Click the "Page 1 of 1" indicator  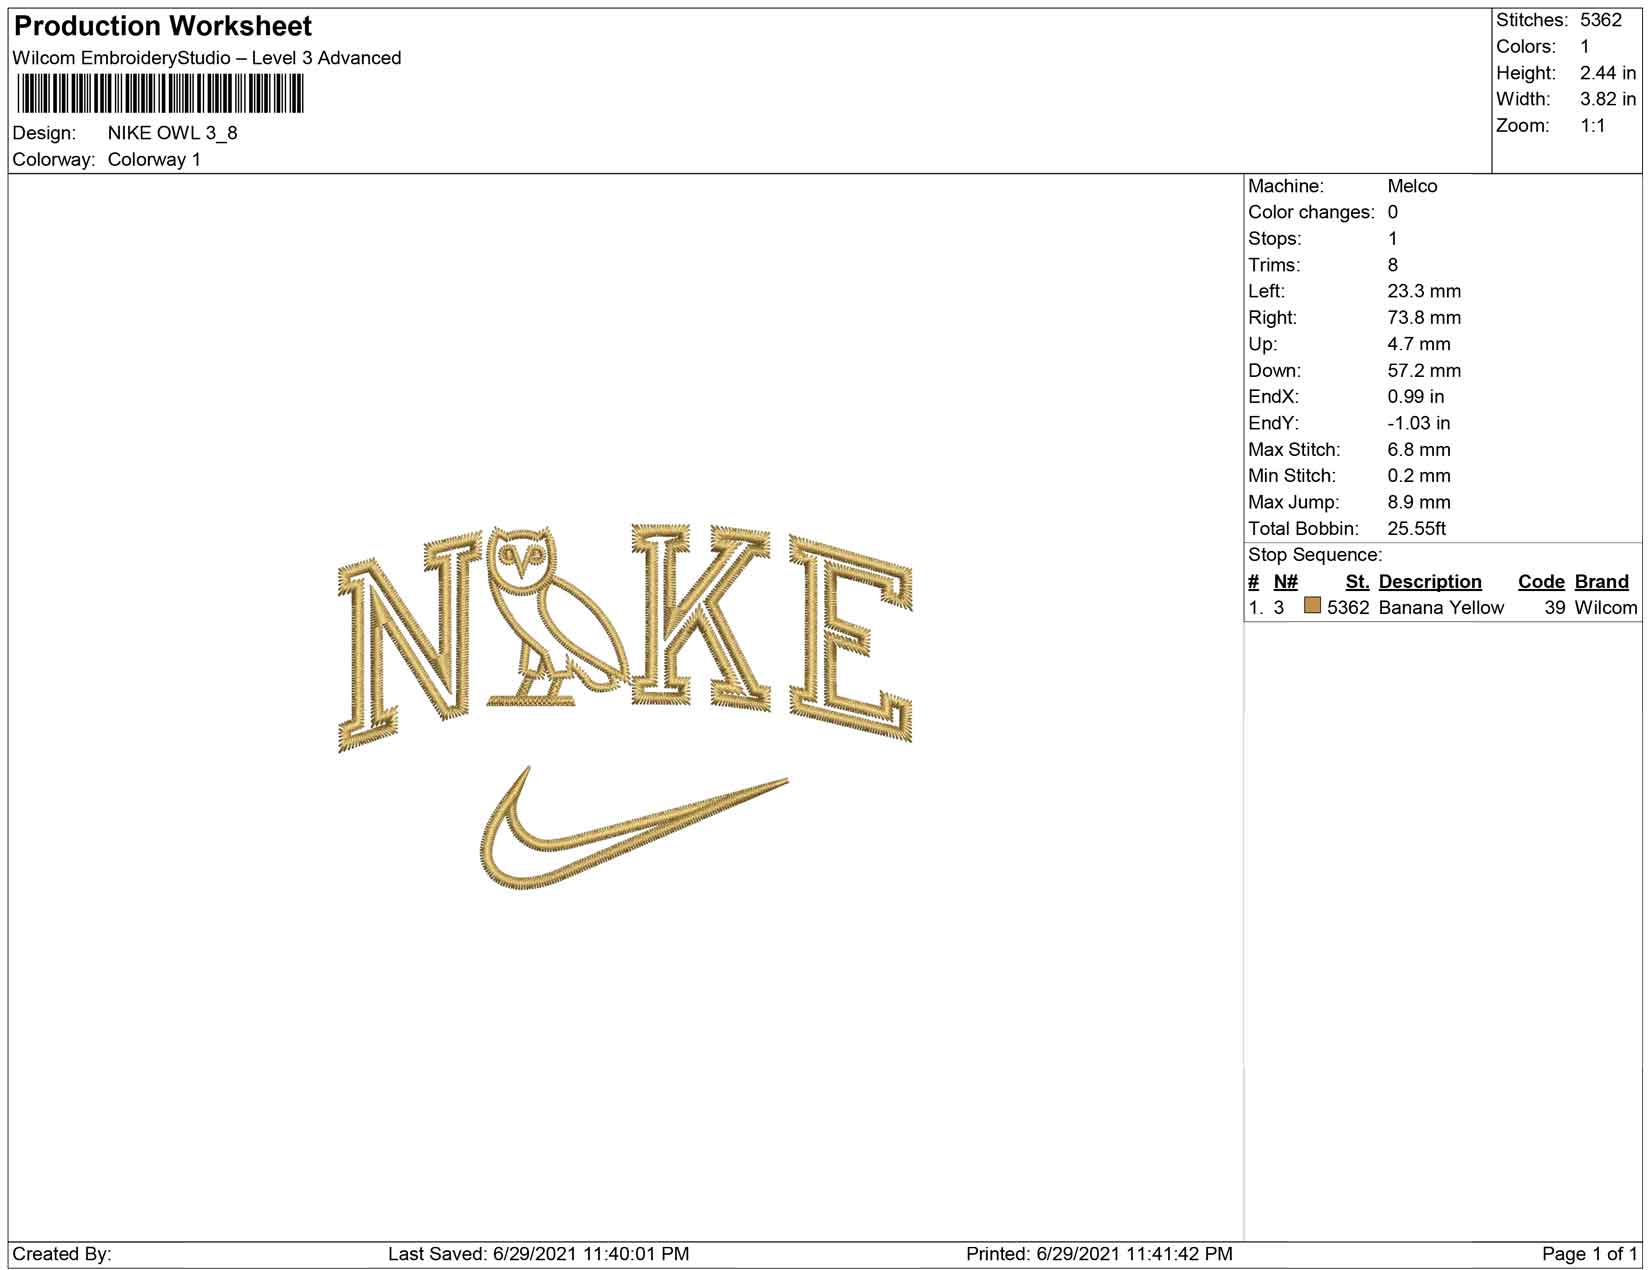click(x=1590, y=1254)
